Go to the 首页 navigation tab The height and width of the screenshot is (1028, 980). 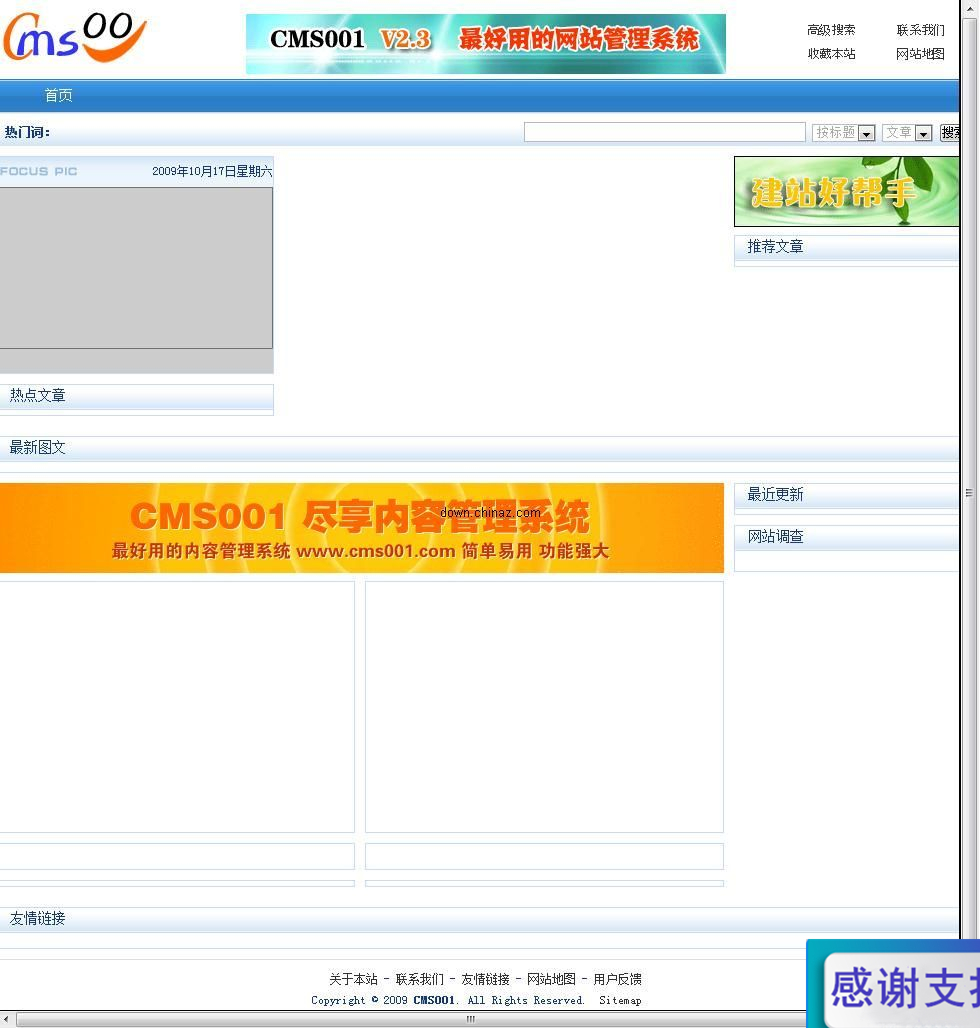[58, 96]
